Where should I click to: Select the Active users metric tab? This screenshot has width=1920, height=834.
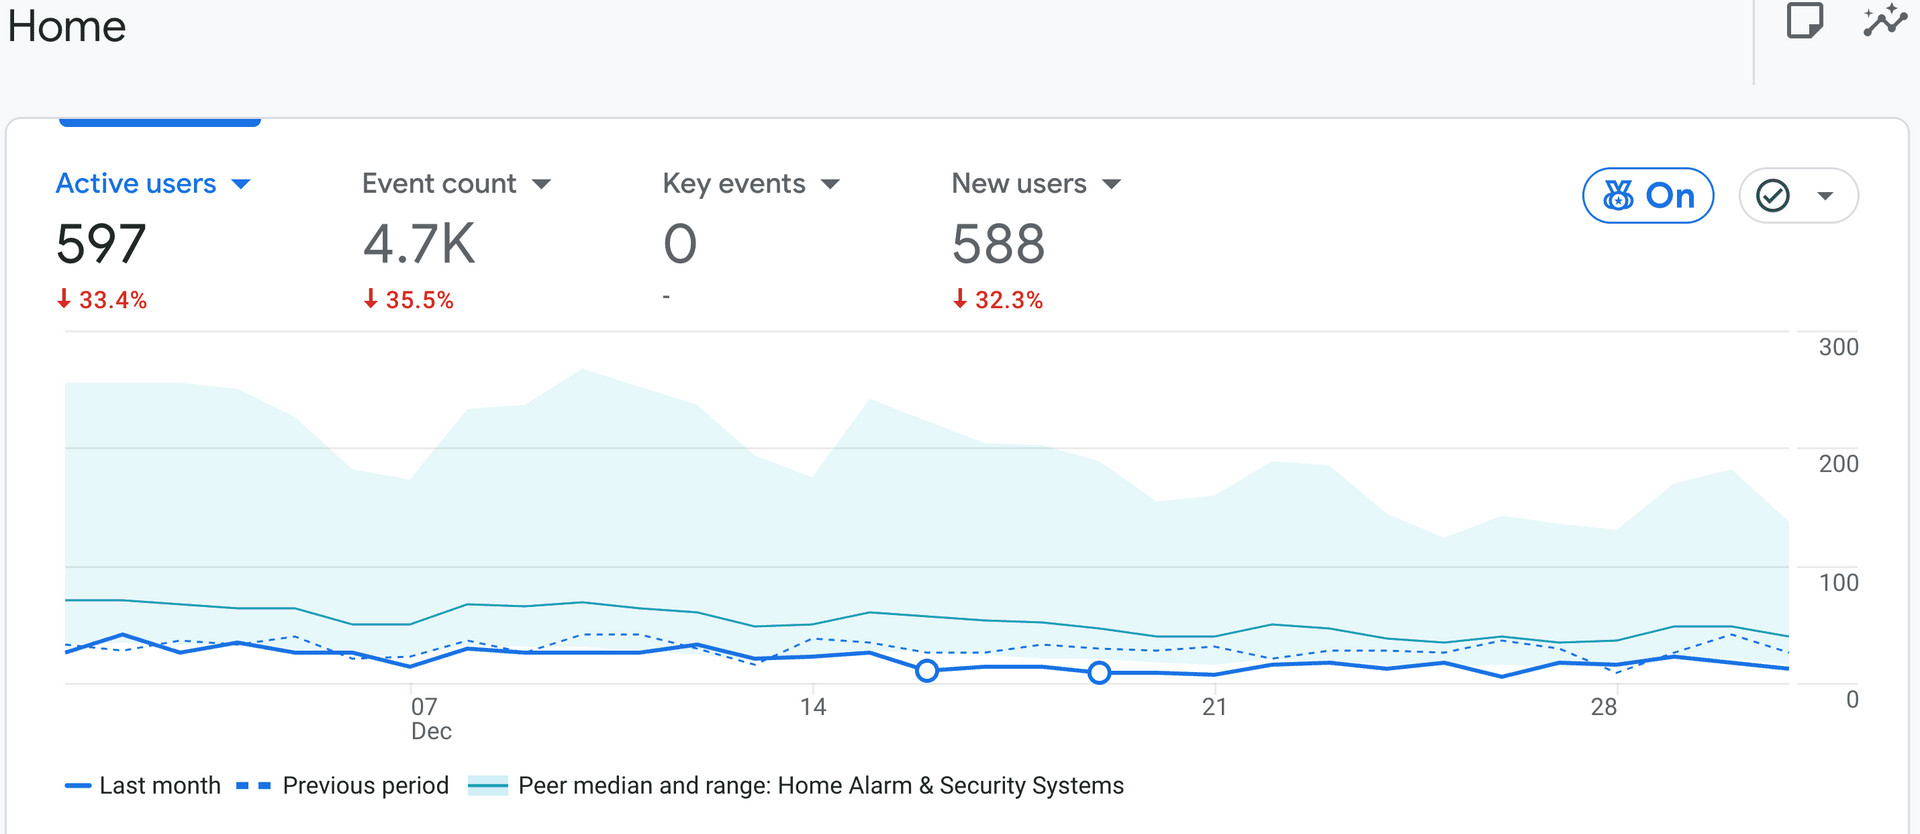(136, 184)
